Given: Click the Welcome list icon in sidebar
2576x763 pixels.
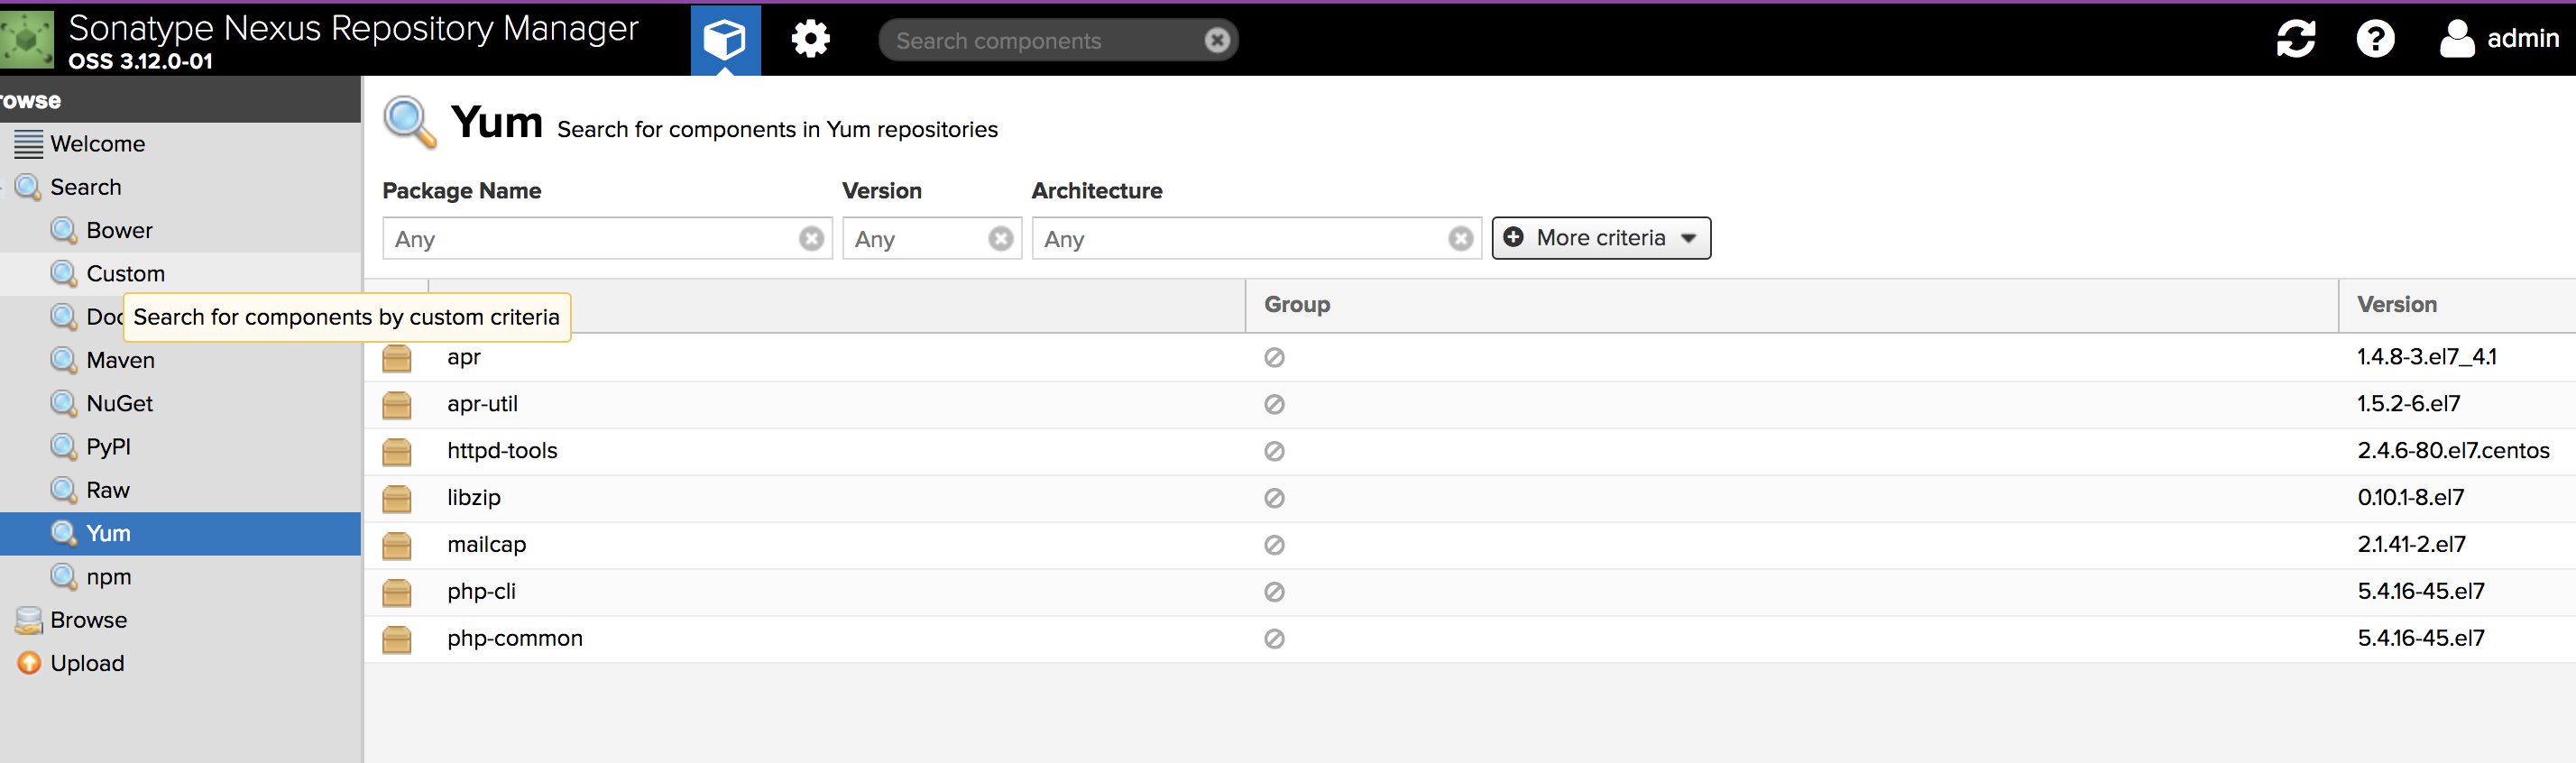Looking at the screenshot, I should (x=29, y=144).
